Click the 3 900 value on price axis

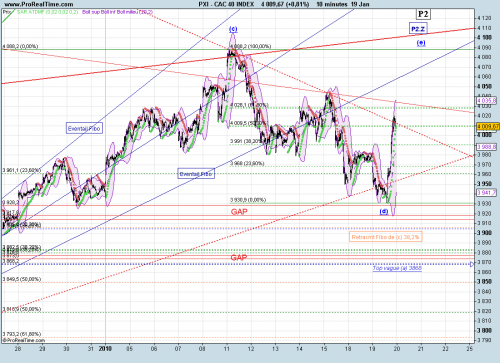pyautogui.click(x=484, y=233)
